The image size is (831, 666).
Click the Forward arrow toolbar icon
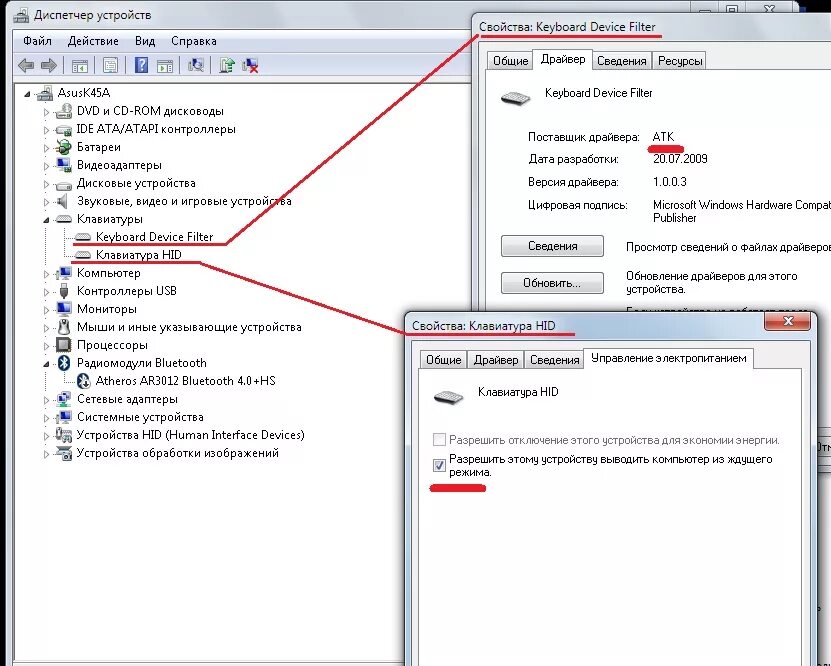click(x=49, y=66)
